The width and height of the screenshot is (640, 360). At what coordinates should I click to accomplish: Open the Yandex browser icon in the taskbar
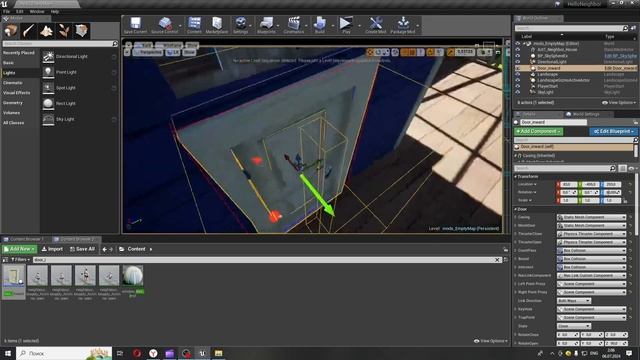pos(153,353)
